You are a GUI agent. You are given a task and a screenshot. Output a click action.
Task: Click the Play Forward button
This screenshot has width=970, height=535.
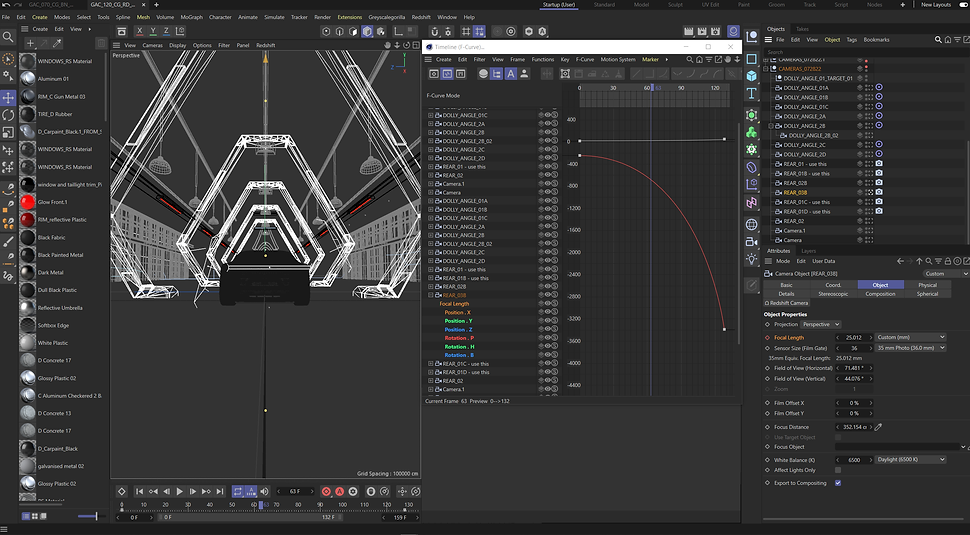pos(180,492)
